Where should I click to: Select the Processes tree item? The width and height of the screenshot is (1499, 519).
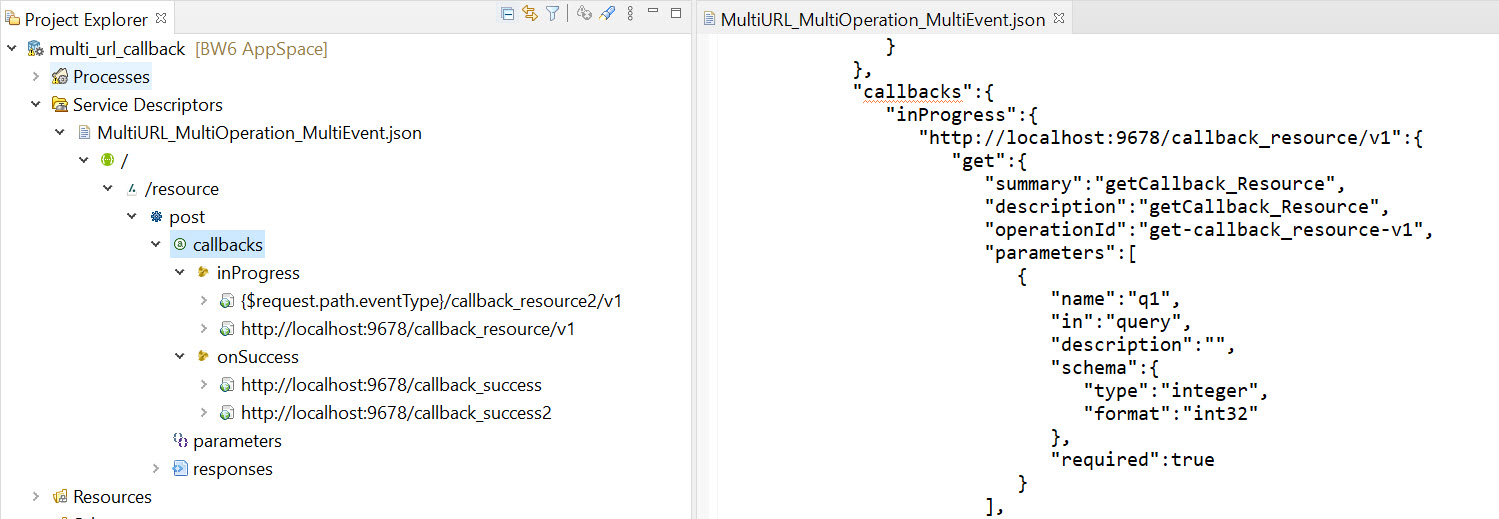pyautogui.click(x=112, y=77)
